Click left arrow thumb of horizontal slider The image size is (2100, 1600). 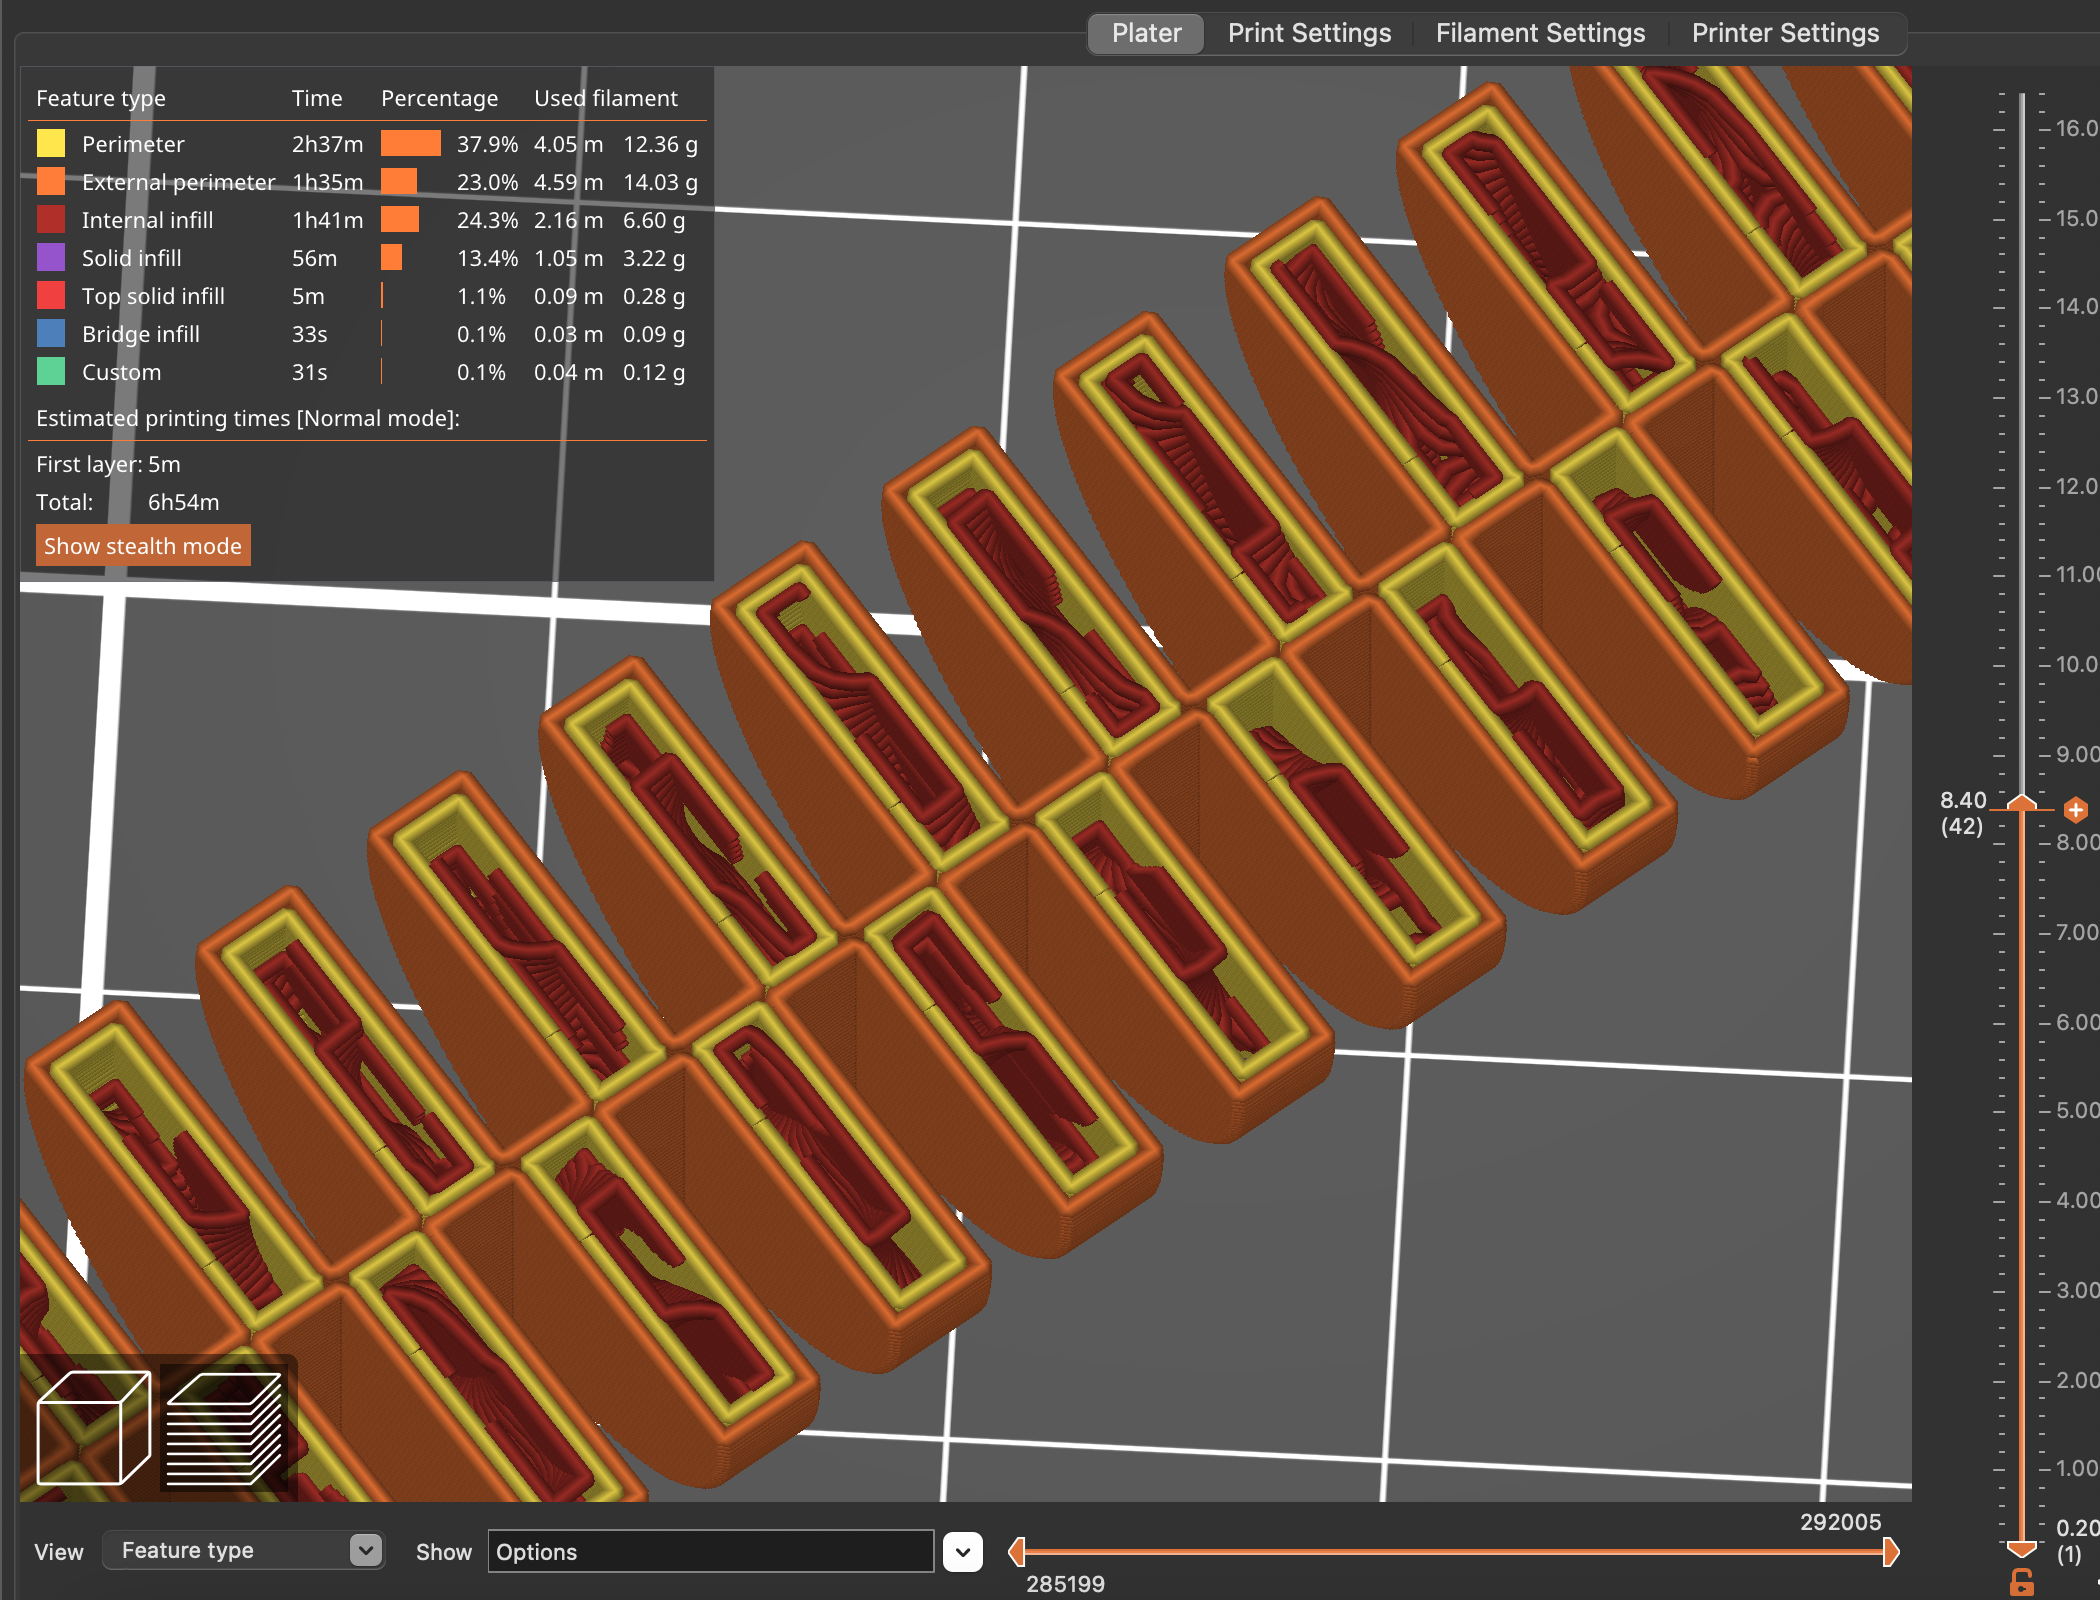(1017, 1552)
